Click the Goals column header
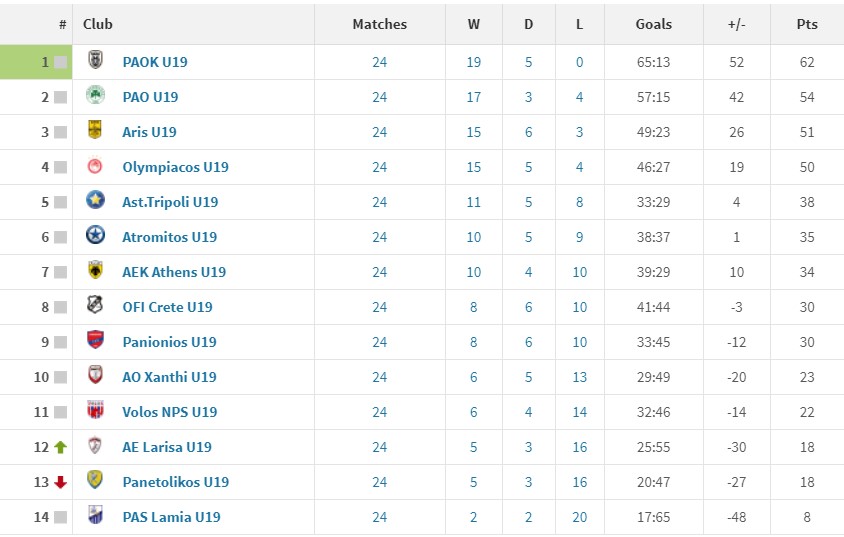 (653, 24)
